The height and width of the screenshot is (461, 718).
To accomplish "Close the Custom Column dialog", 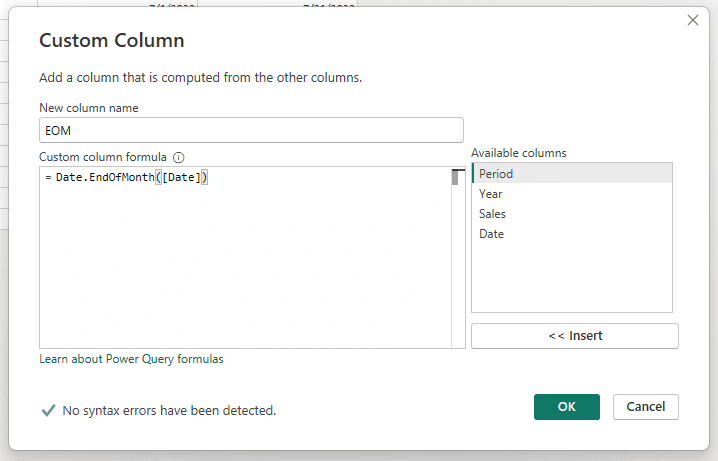I will (x=693, y=20).
